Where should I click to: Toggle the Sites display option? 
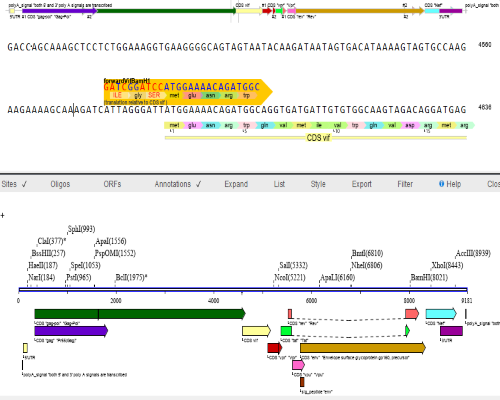click(14, 184)
